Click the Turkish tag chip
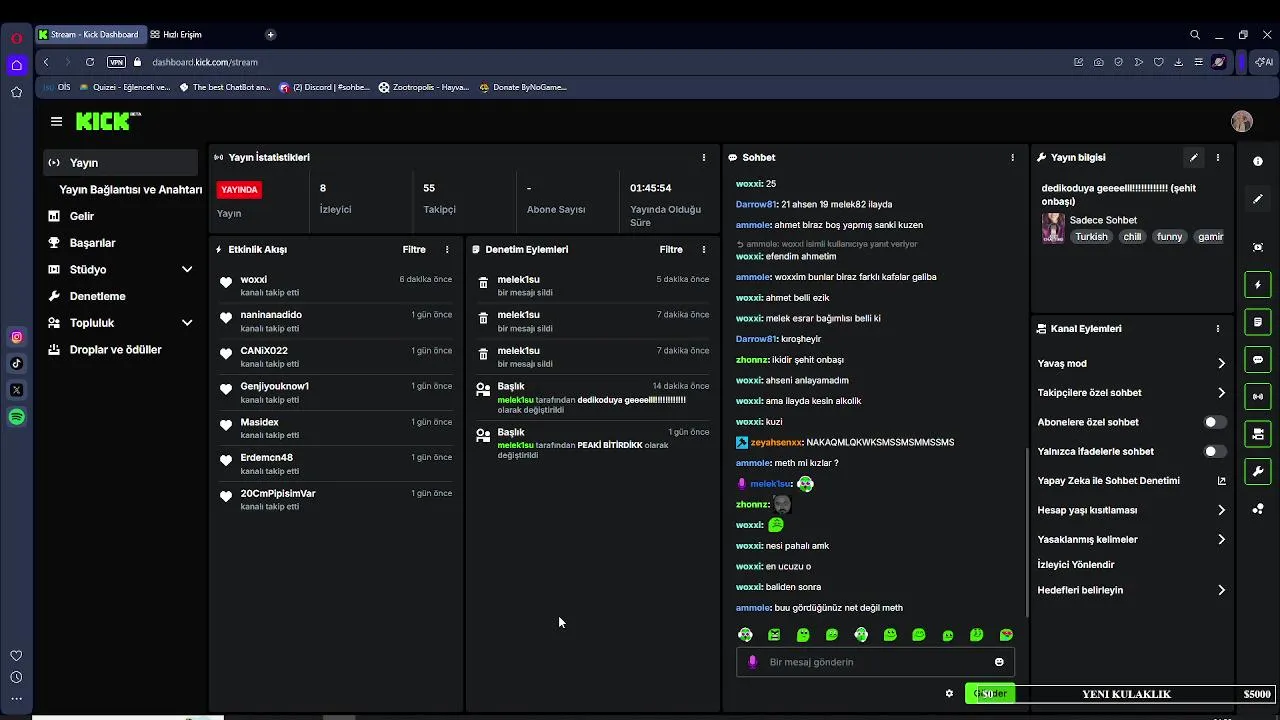This screenshot has width=1280, height=720. point(1091,237)
